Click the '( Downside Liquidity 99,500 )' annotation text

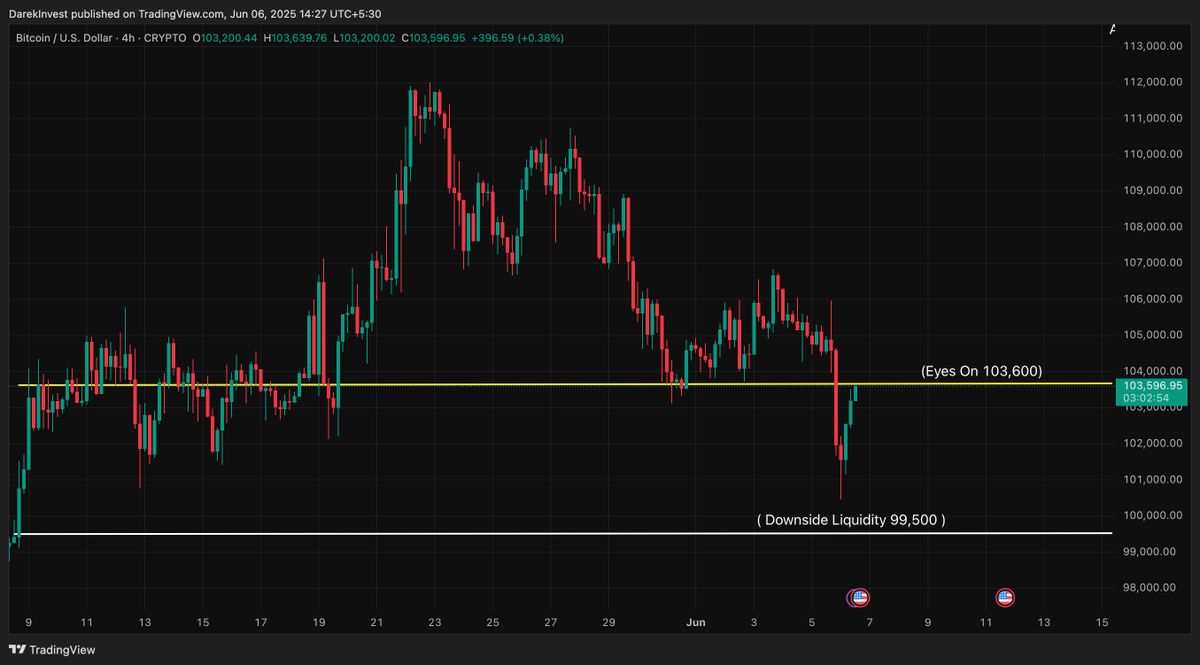click(x=851, y=520)
